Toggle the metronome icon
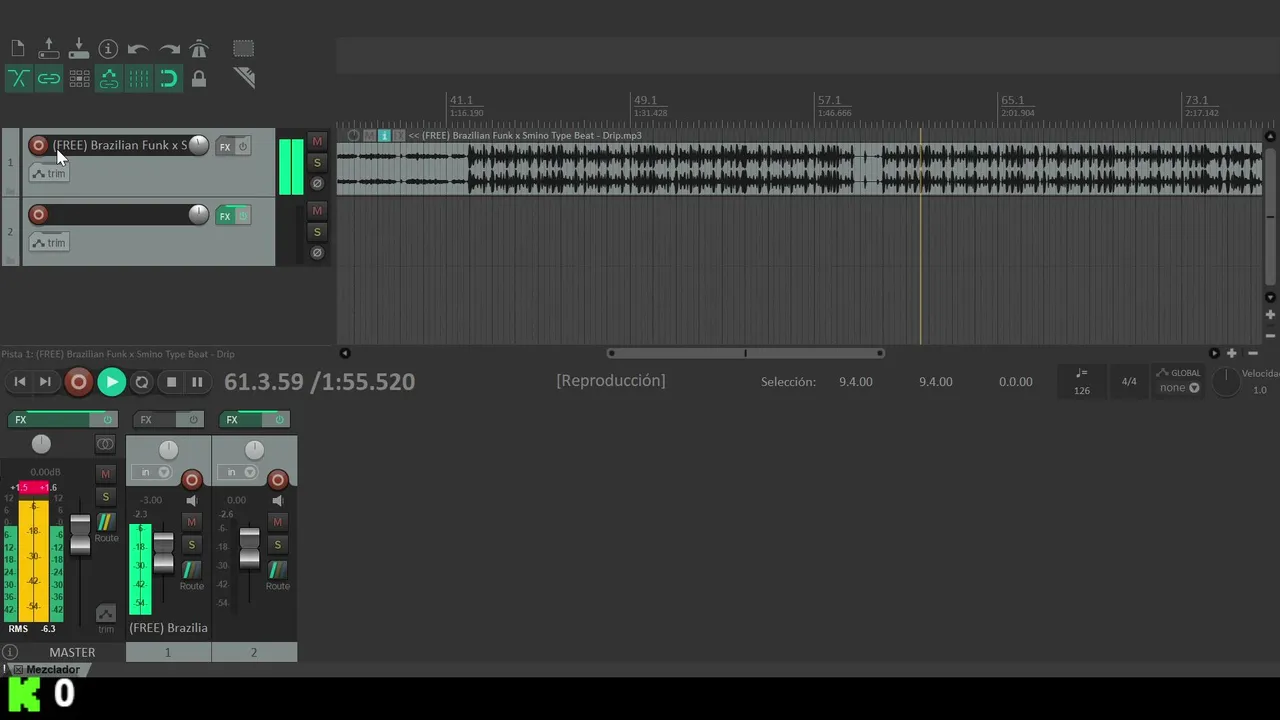The width and height of the screenshot is (1280, 720). [199, 49]
